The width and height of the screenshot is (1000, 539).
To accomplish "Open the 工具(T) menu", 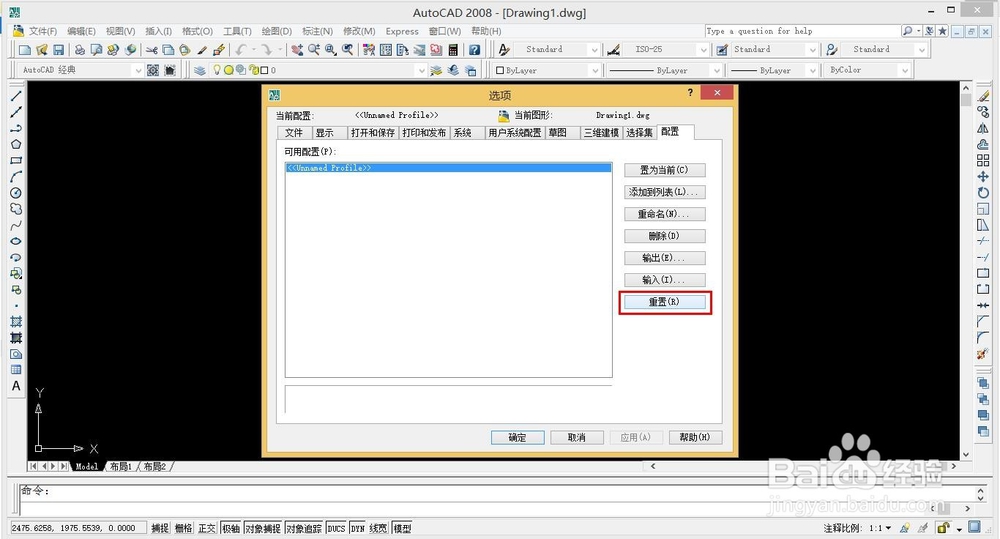I will (237, 31).
